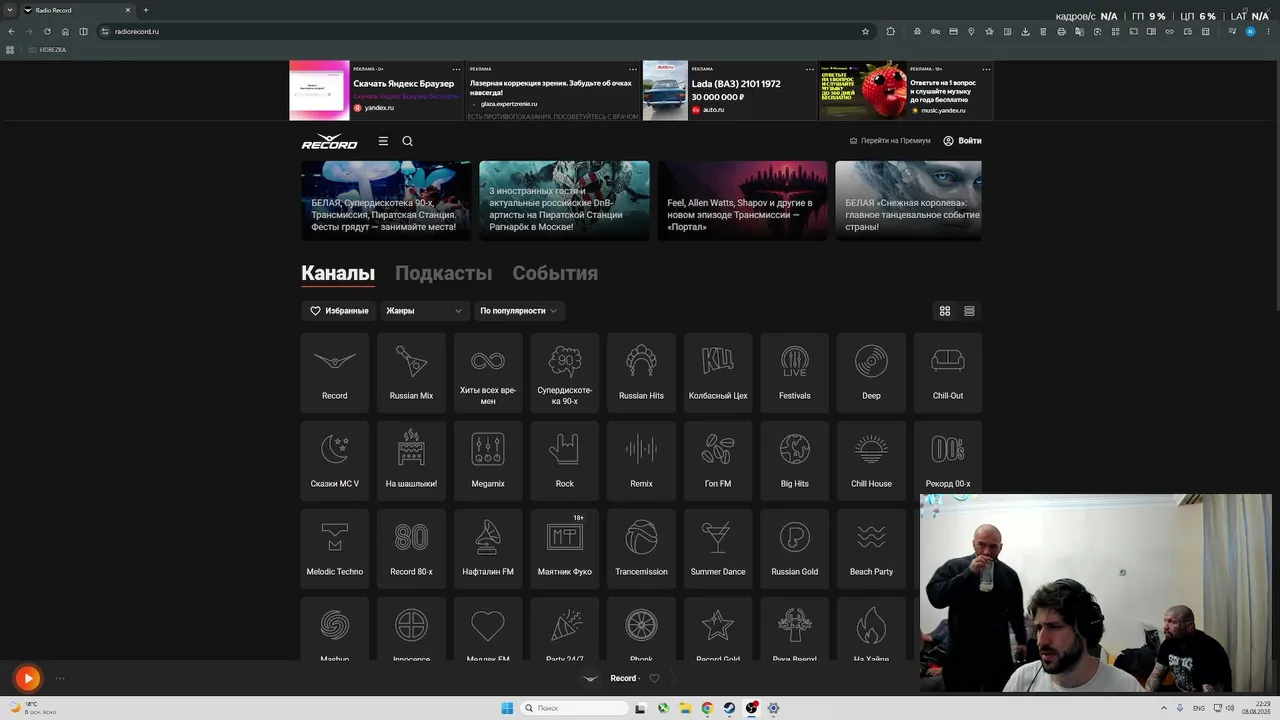Open the Remix channel

click(641, 461)
